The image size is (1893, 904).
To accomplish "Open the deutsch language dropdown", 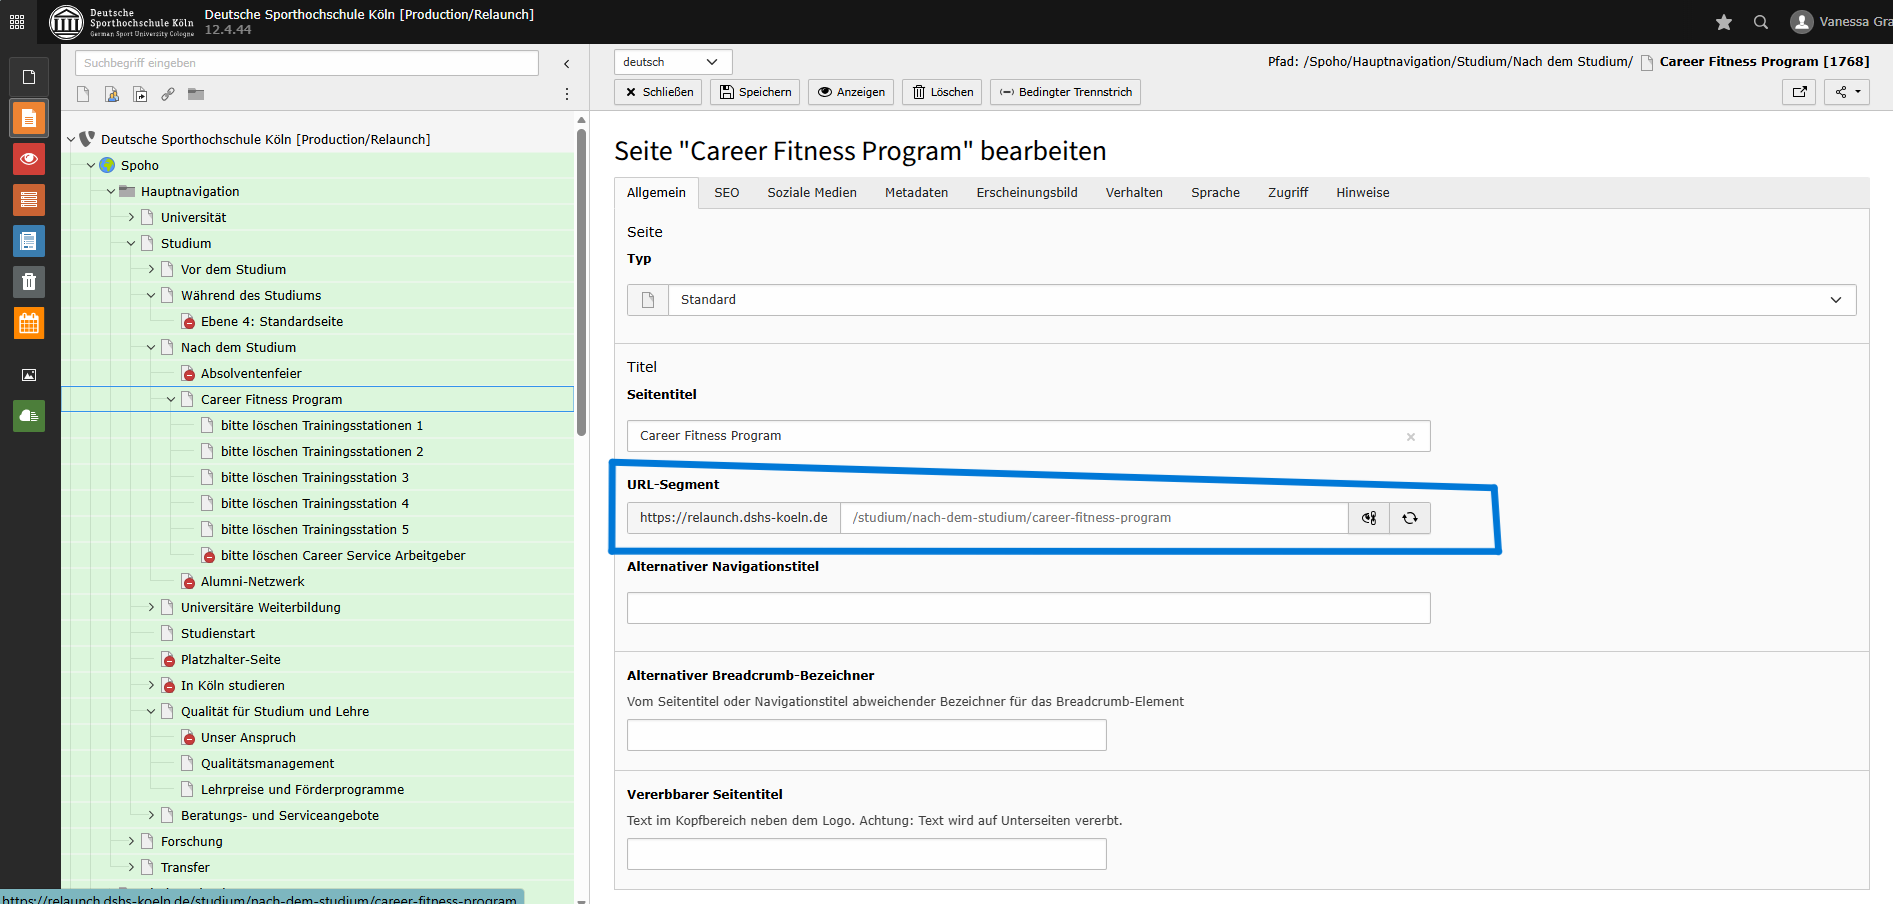I will point(672,62).
